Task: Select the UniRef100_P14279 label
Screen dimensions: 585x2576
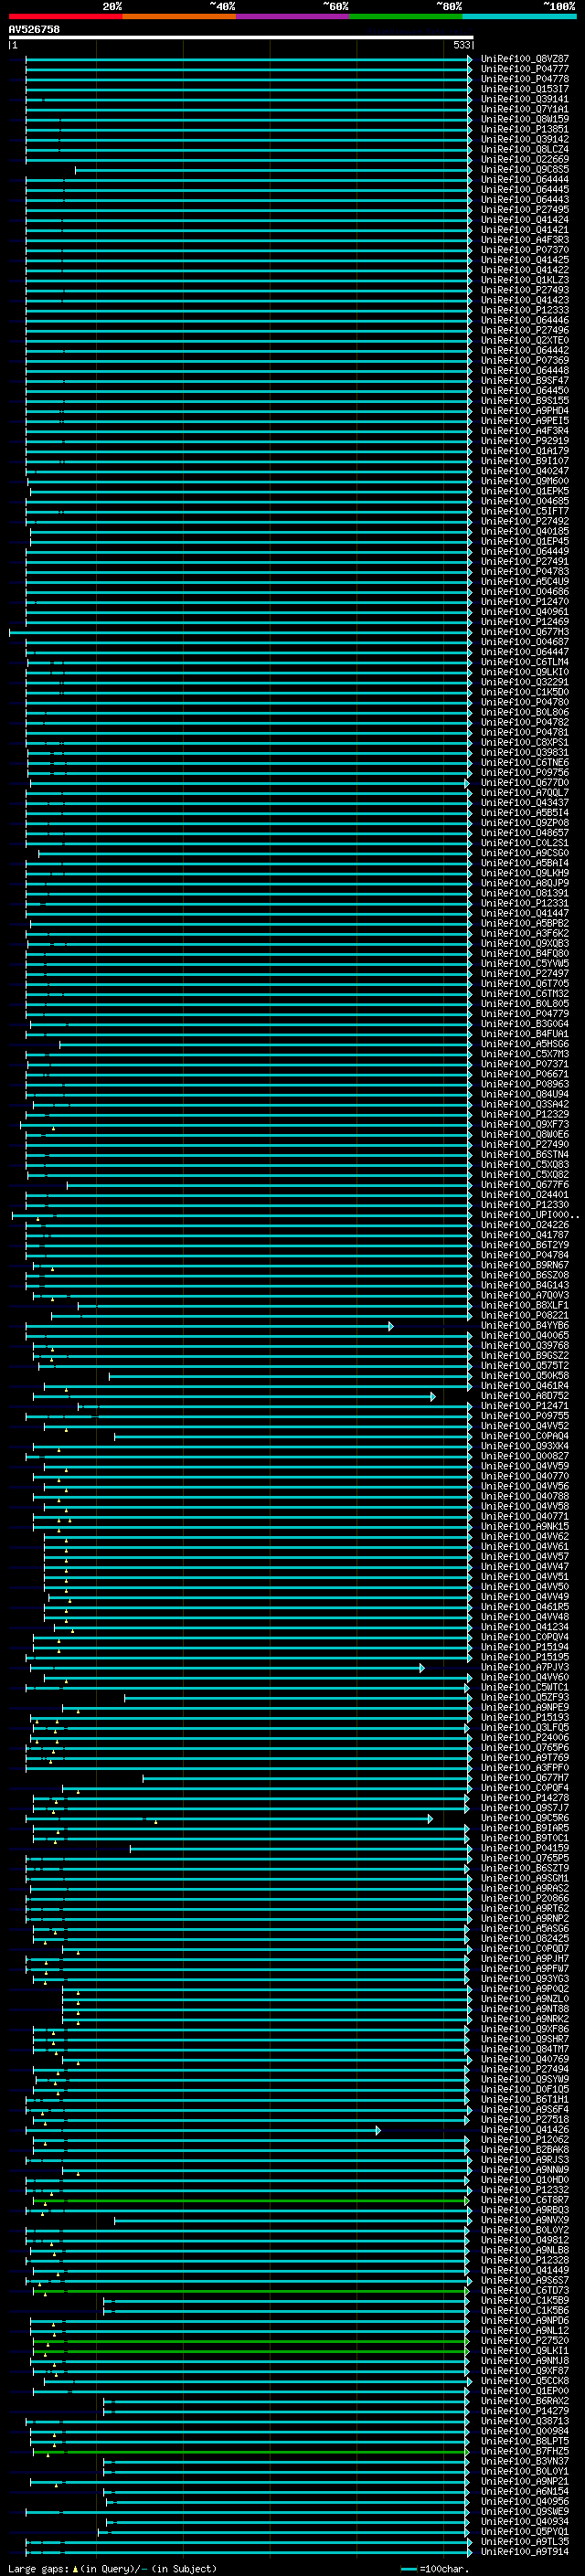Action: [x=525, y=2411]
